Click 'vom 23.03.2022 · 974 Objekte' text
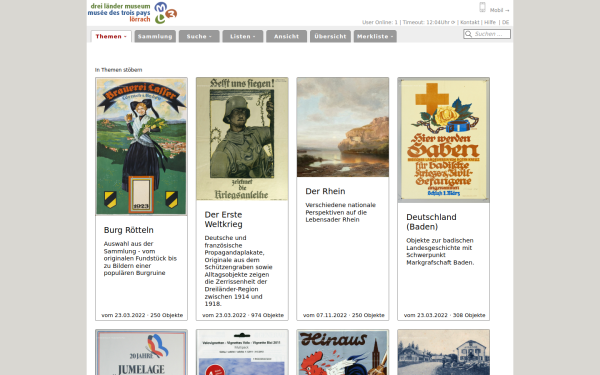The width and height of the screenshot is (600, 375). 243,315
